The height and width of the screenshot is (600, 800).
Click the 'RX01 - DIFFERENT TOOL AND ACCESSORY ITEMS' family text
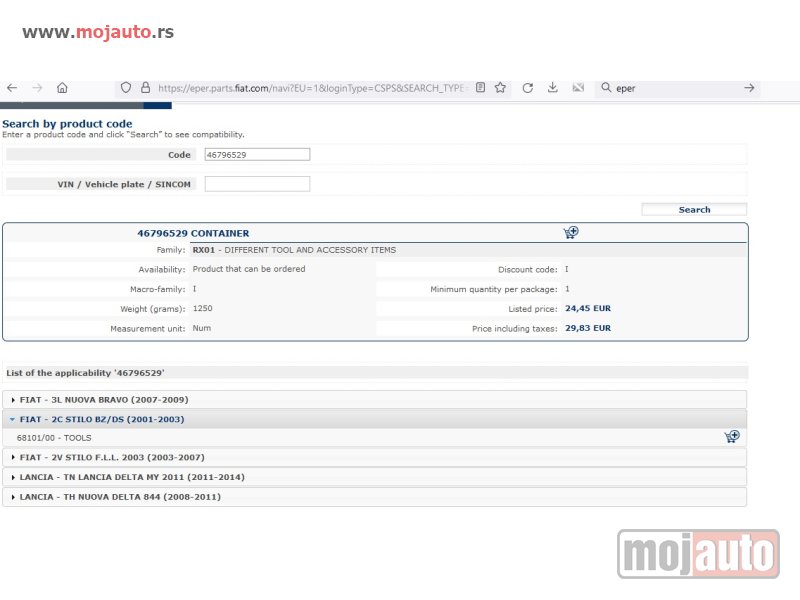[294, 250]
